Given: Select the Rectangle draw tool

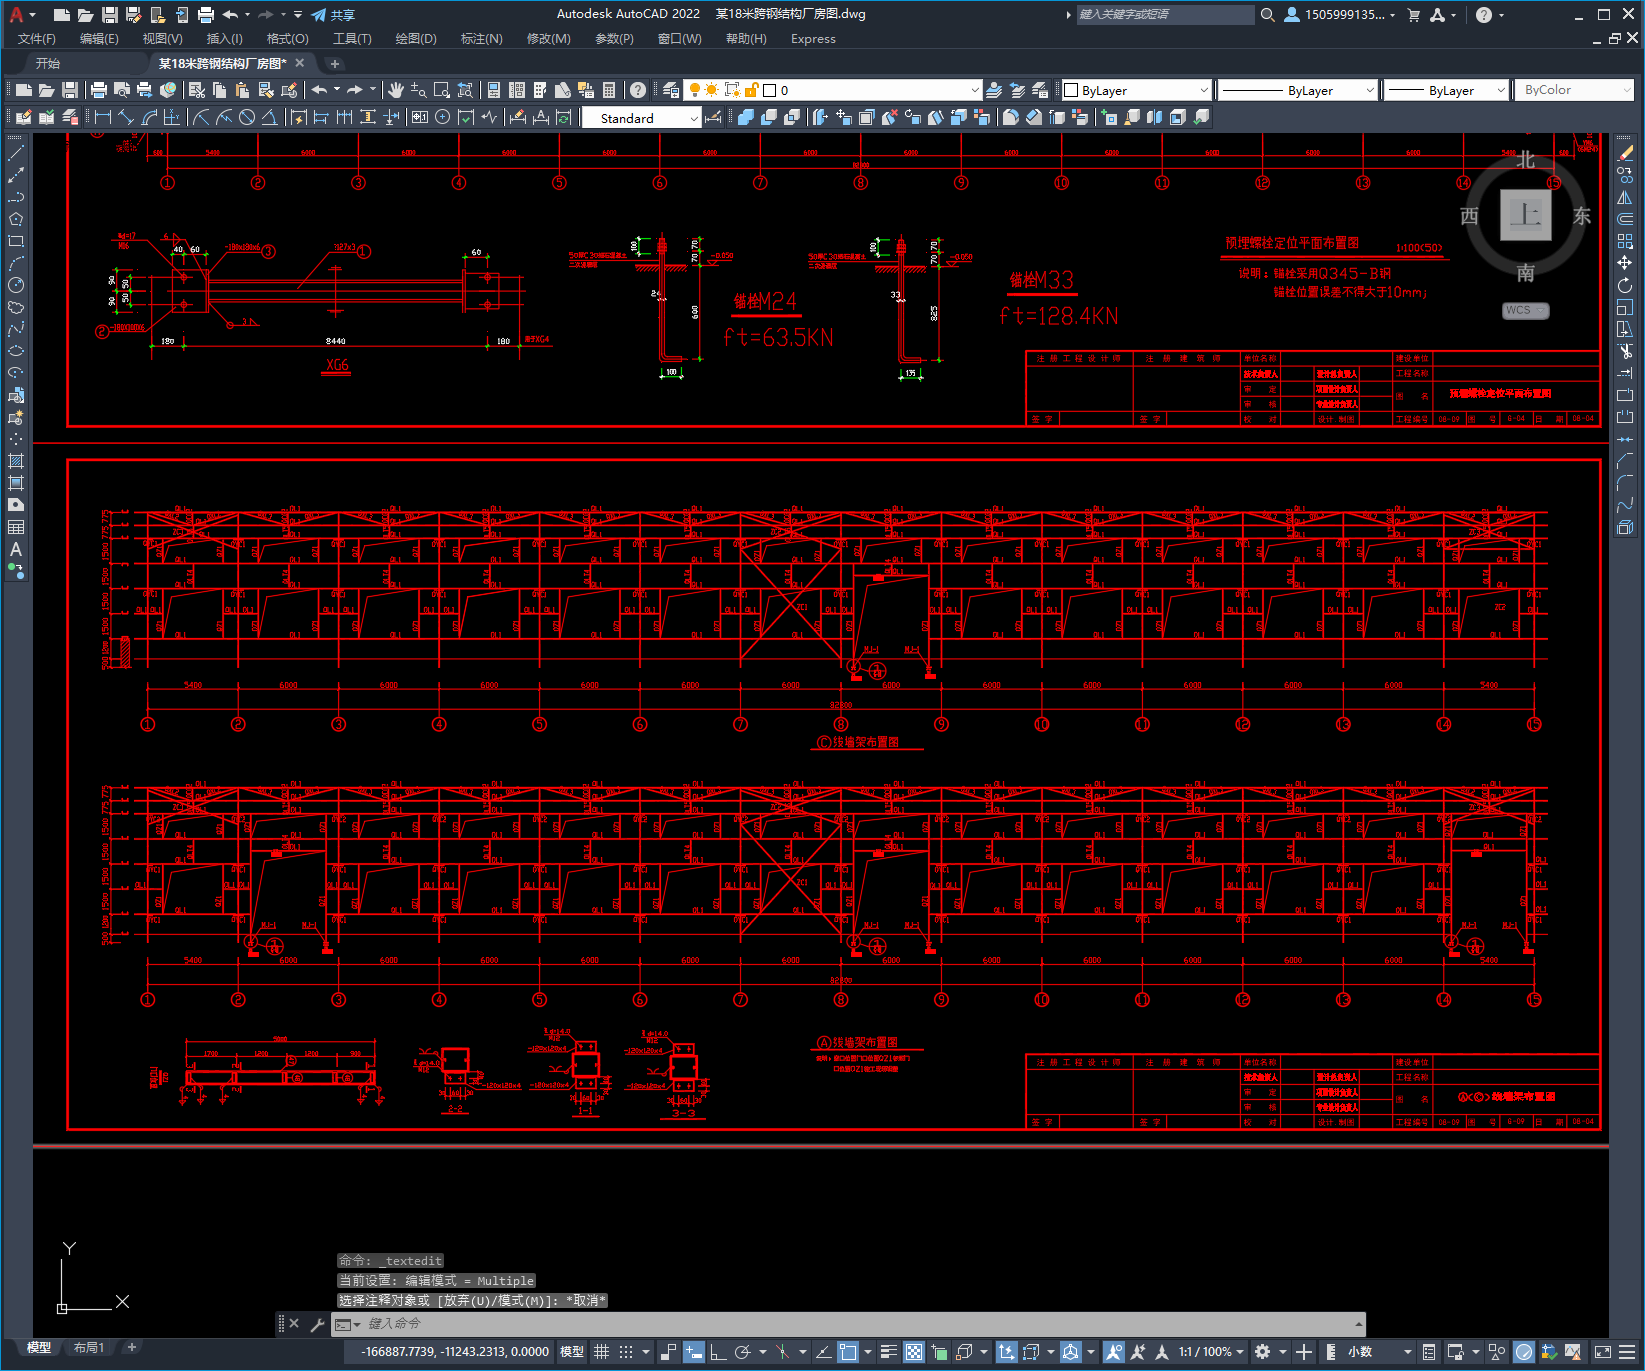Looking at the screenshot, I should click(16, 241).
